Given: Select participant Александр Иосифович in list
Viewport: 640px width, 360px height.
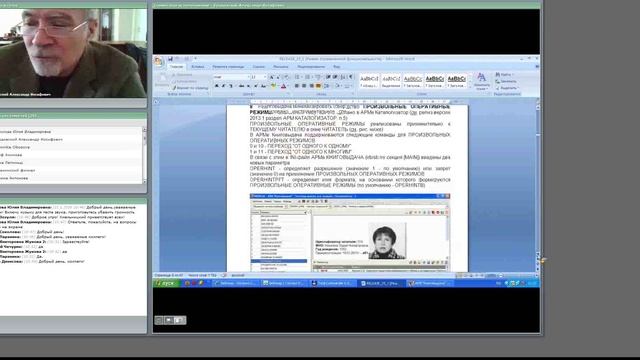Looking at the screenshot, I should [32, 140].
